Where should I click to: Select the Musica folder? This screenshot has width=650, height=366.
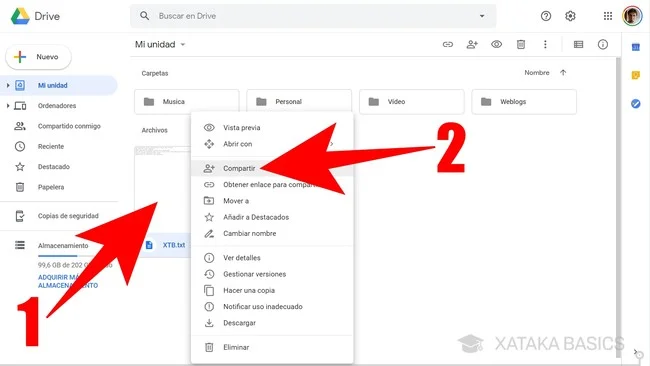pos(187,102)
